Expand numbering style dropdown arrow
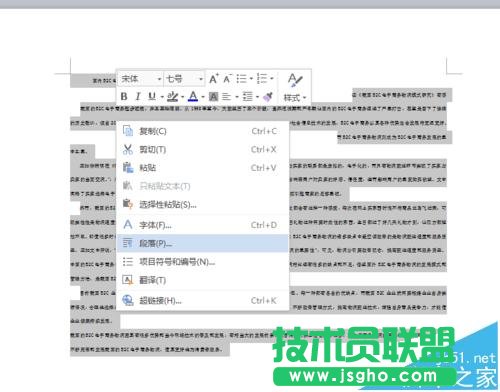 (x=272, y=79)
